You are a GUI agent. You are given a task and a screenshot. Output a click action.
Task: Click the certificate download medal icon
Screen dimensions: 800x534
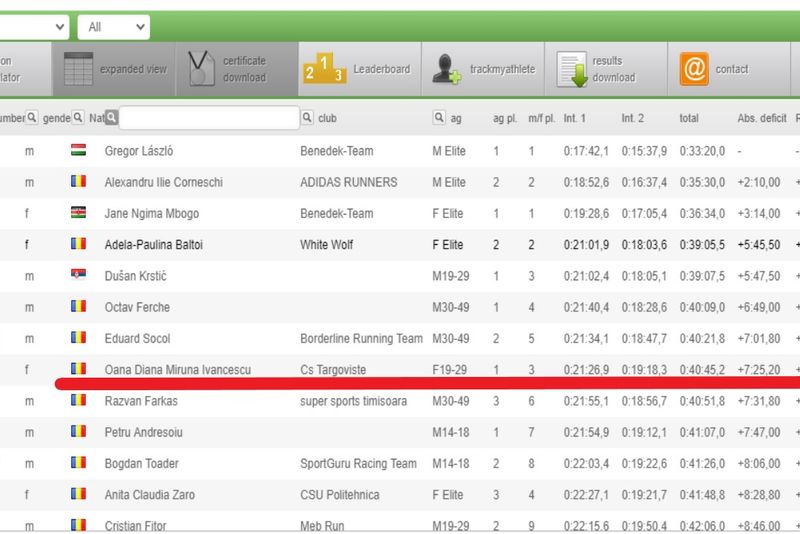[x=201, y=69]
